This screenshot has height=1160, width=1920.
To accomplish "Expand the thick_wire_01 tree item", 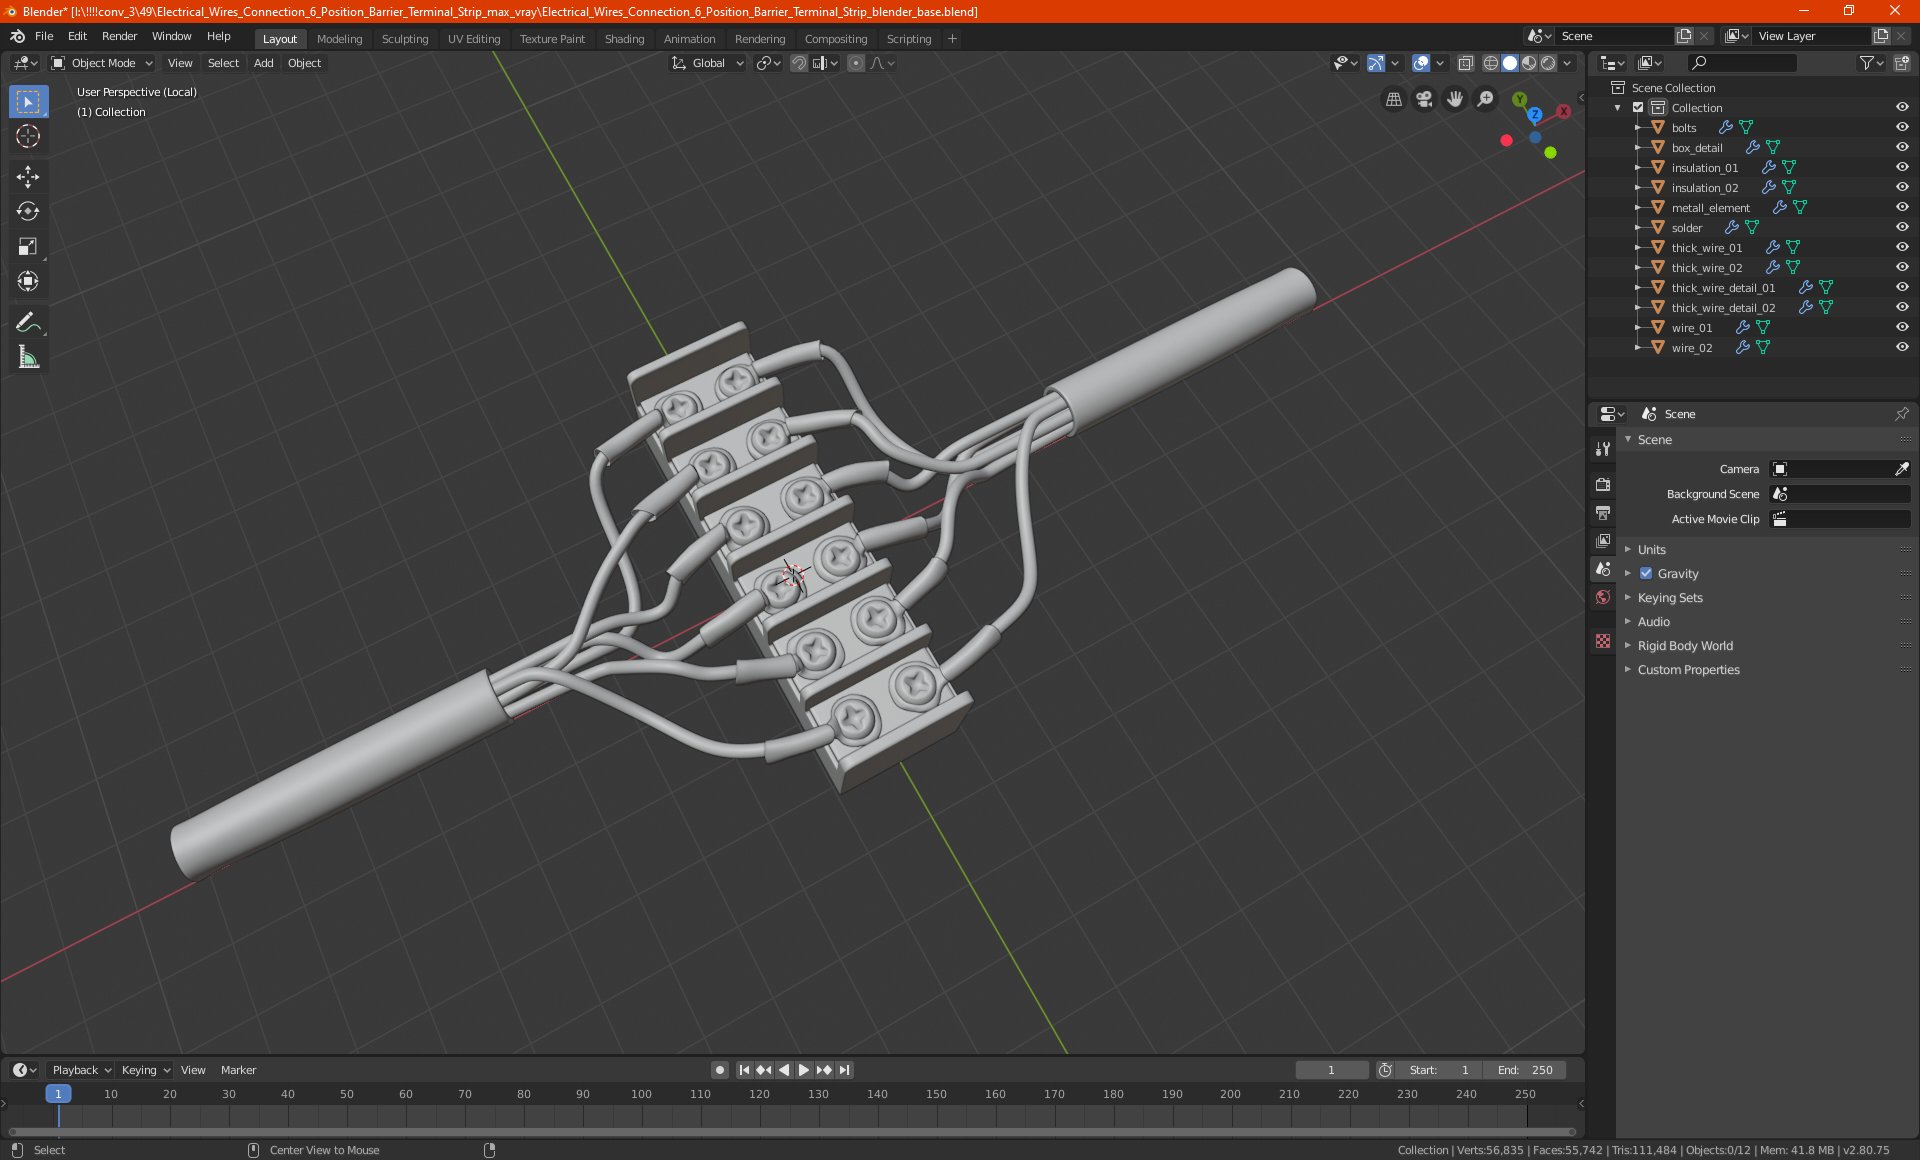I will [1638, 247].
